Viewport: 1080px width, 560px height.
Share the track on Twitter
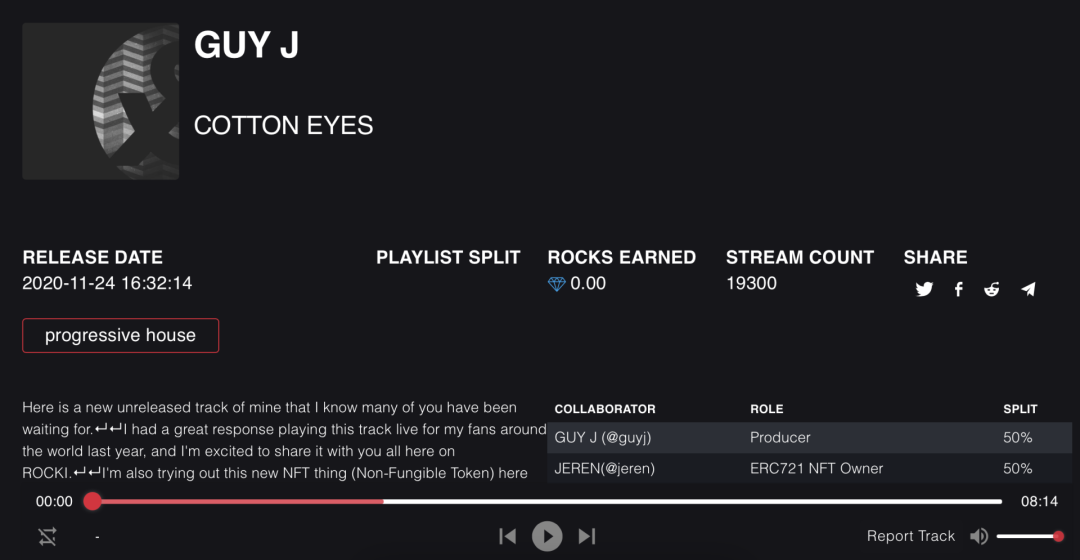(924, 289)
